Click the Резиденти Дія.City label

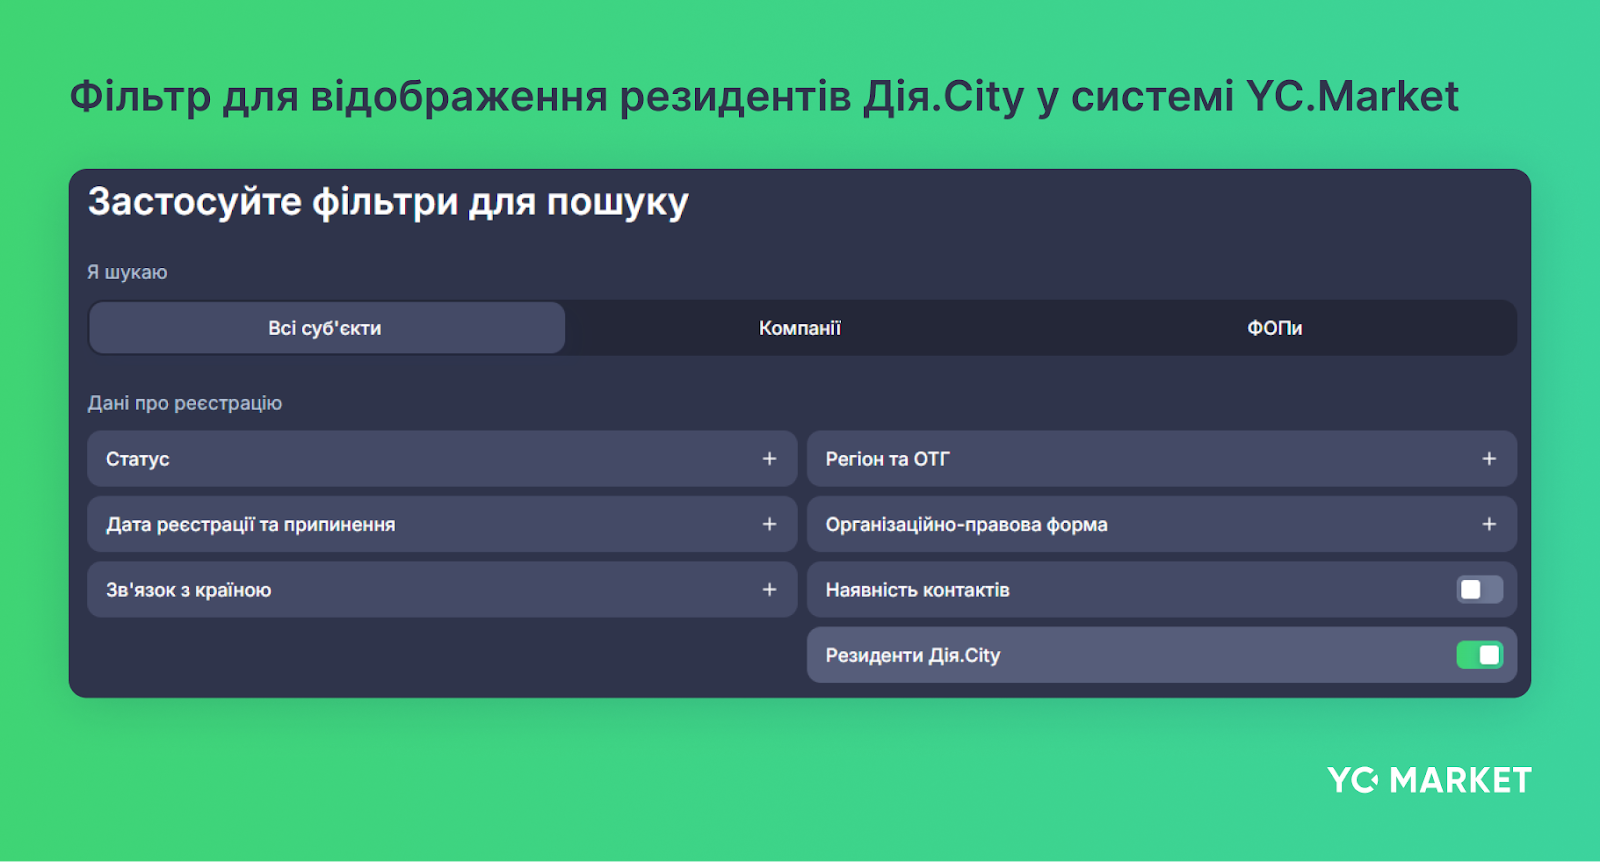913,656
